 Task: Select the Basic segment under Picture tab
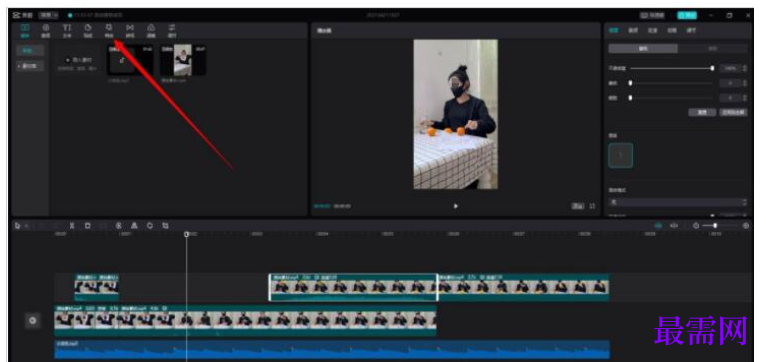coord(643,48)
